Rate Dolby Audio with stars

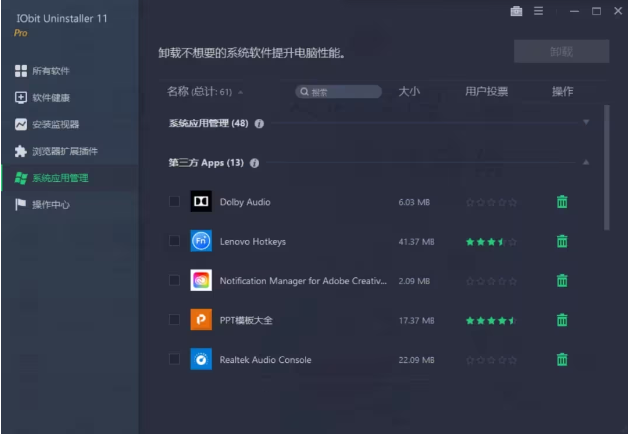tap(491, 202)
